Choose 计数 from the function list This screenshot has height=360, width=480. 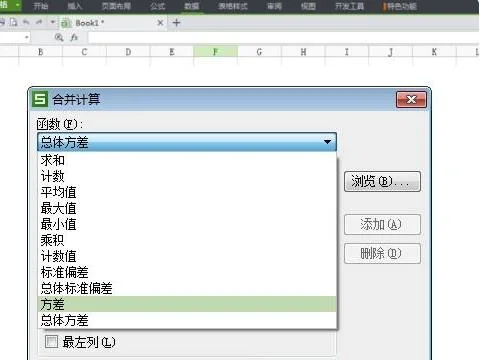(x=187, y=176)
